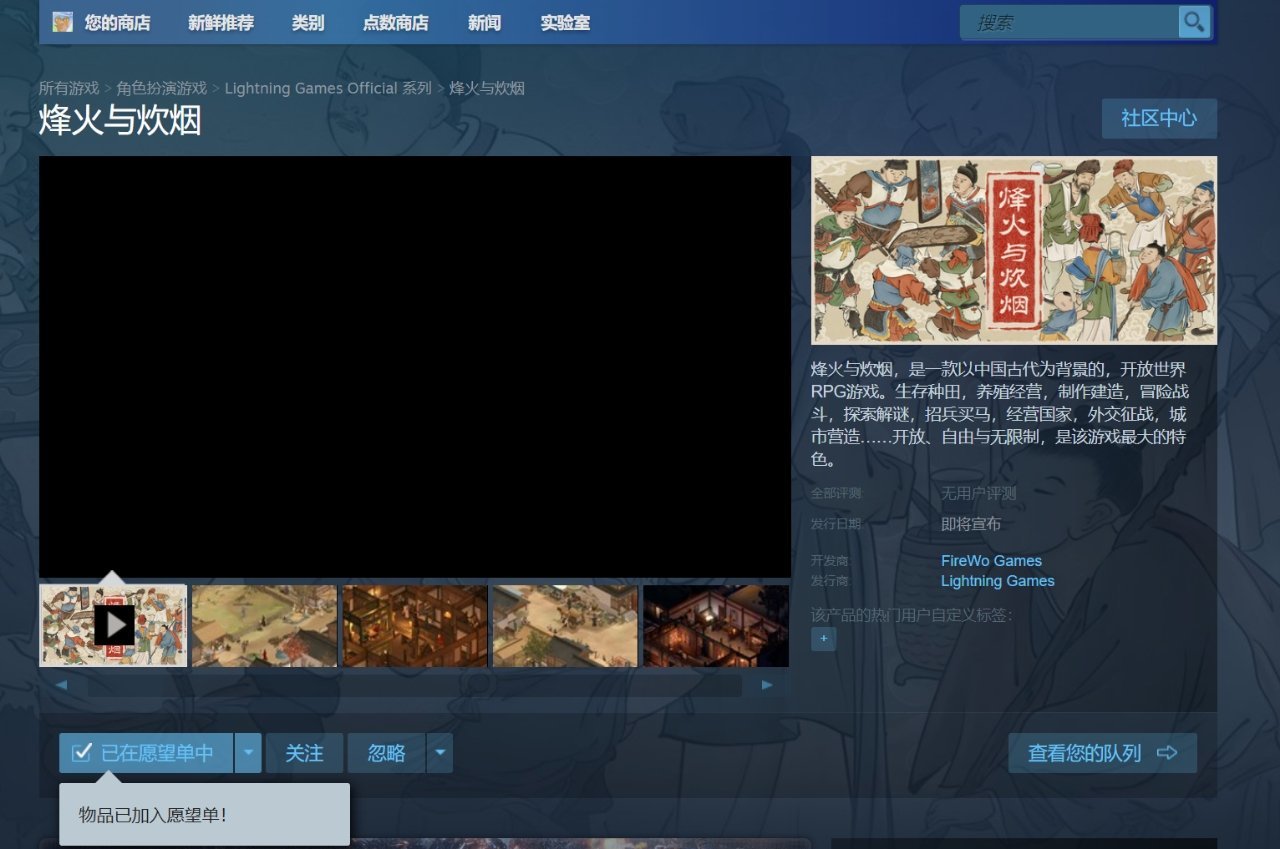This screenshot has height=849, width=1280.
Task: Click the 即将宣布 release date text
Action: pos(971,524)
